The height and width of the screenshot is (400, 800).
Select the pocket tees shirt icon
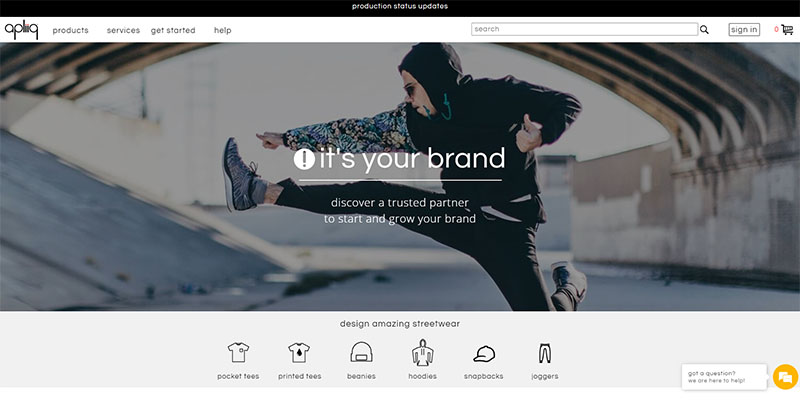pyautogui.click(x=238, y=353)
